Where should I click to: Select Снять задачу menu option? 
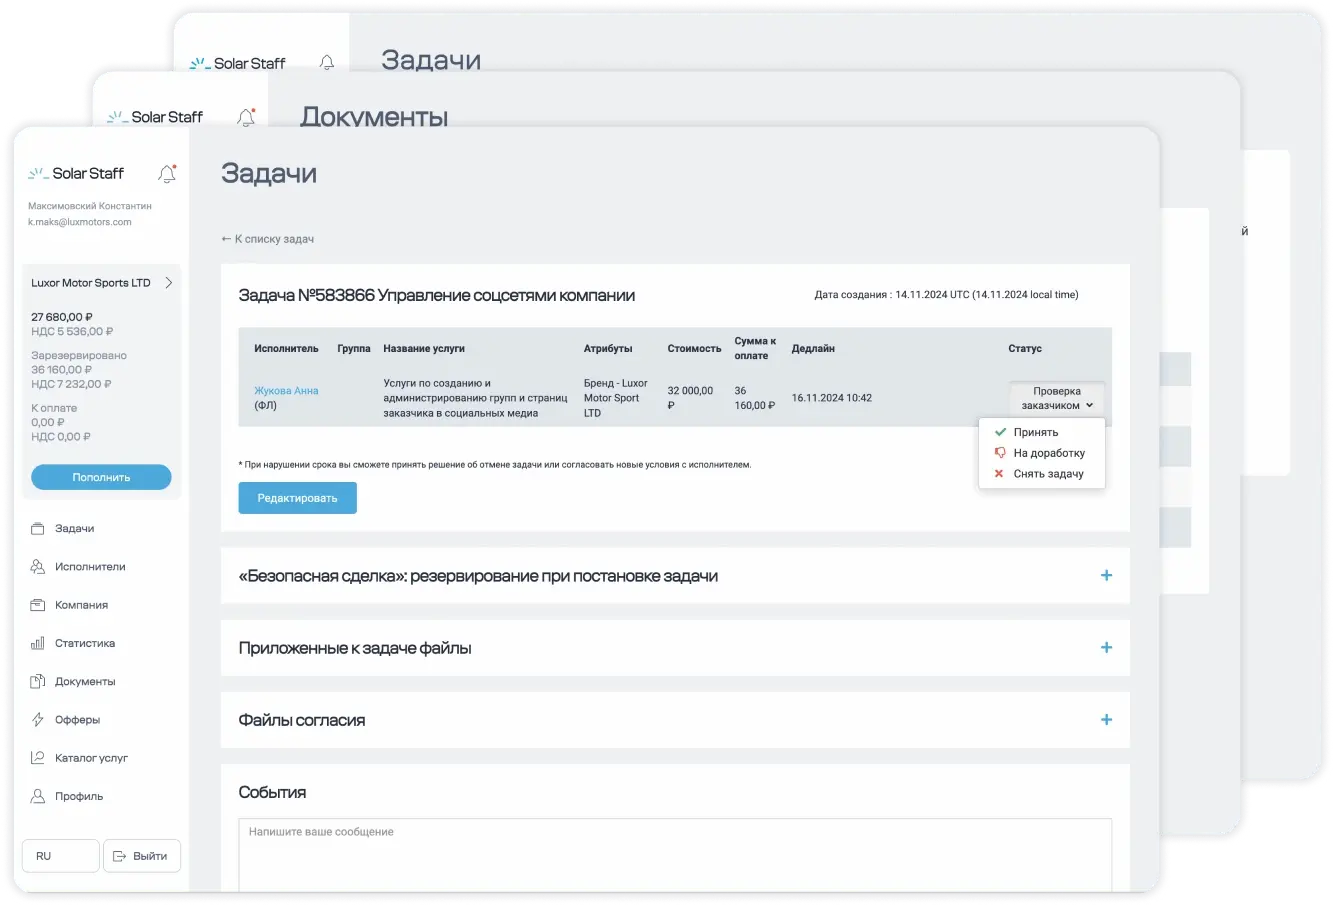pyautogui.click(x=1048, y=474)
